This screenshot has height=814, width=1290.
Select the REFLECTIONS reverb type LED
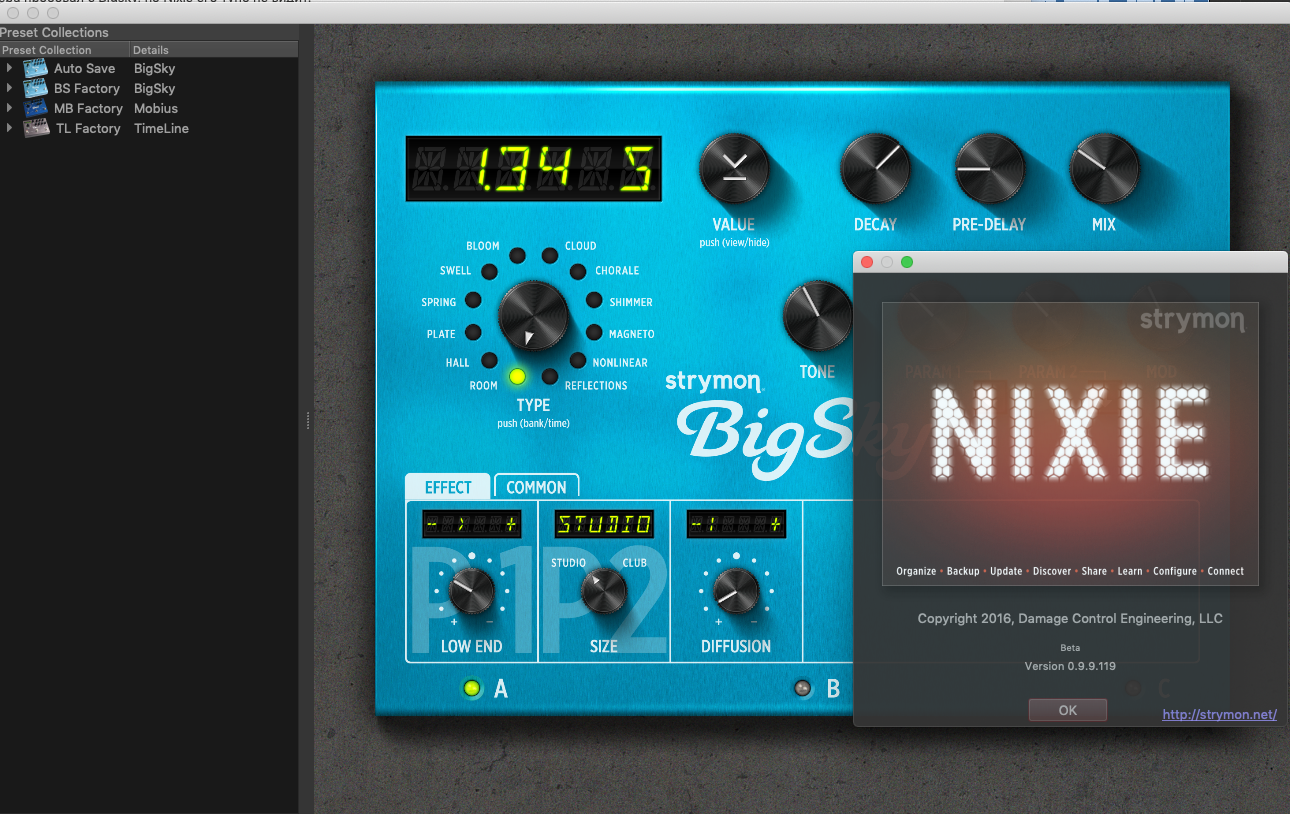tap(549, 377)
